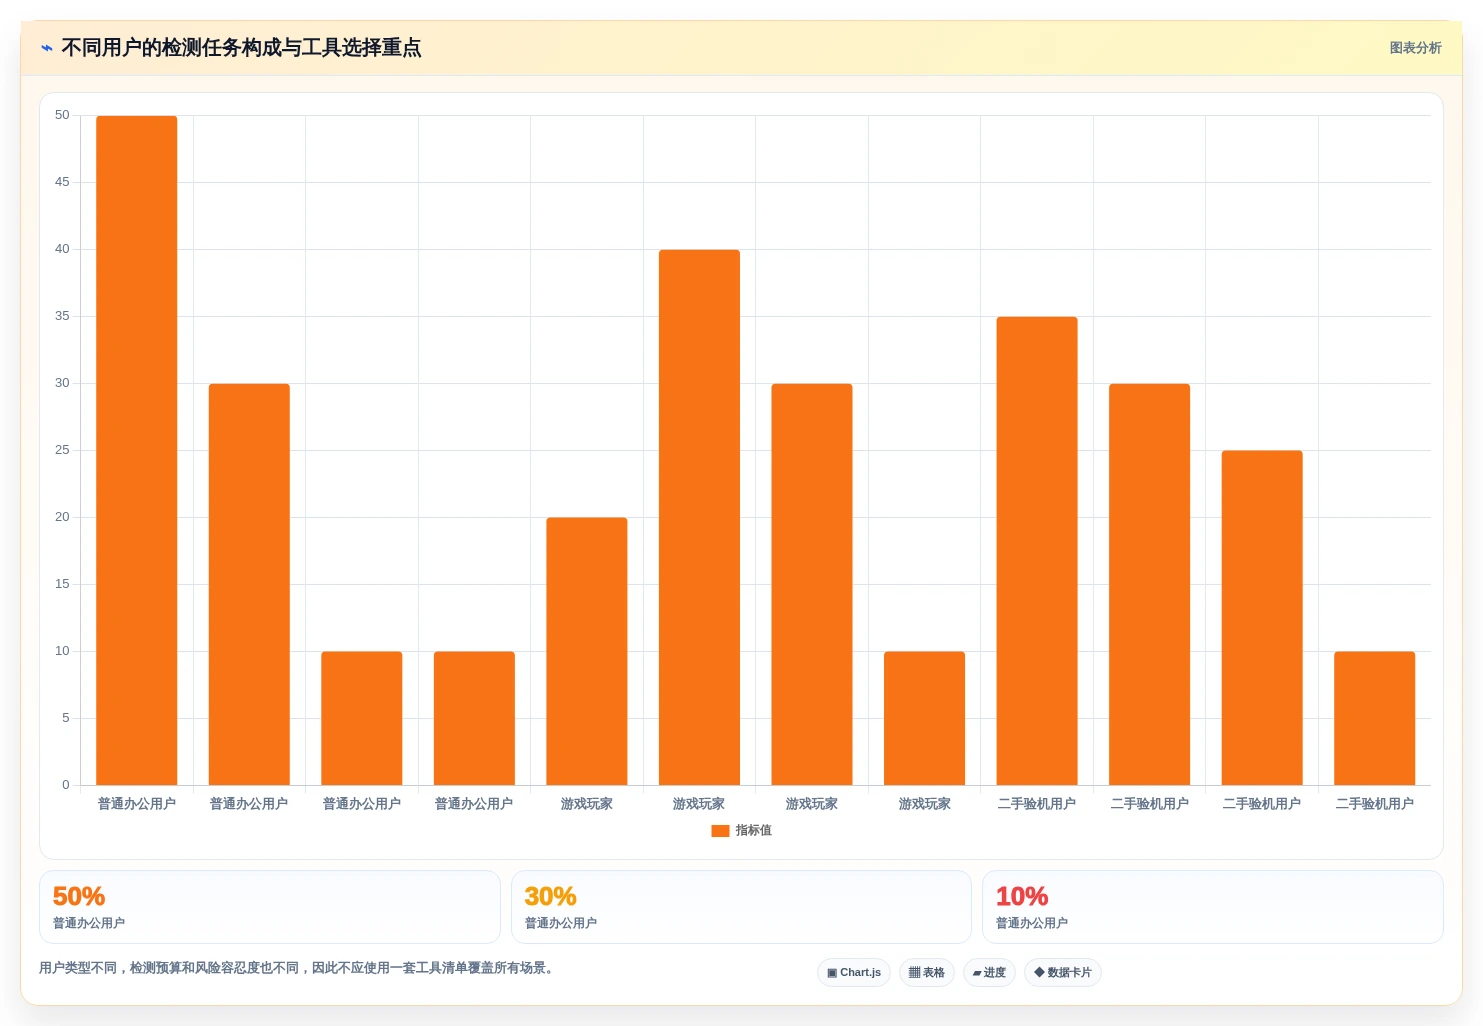This screenshot has height=1026, width=1483.
Task: Click the 游戏玩家 bar with value 30
Action: pos(812,584)
